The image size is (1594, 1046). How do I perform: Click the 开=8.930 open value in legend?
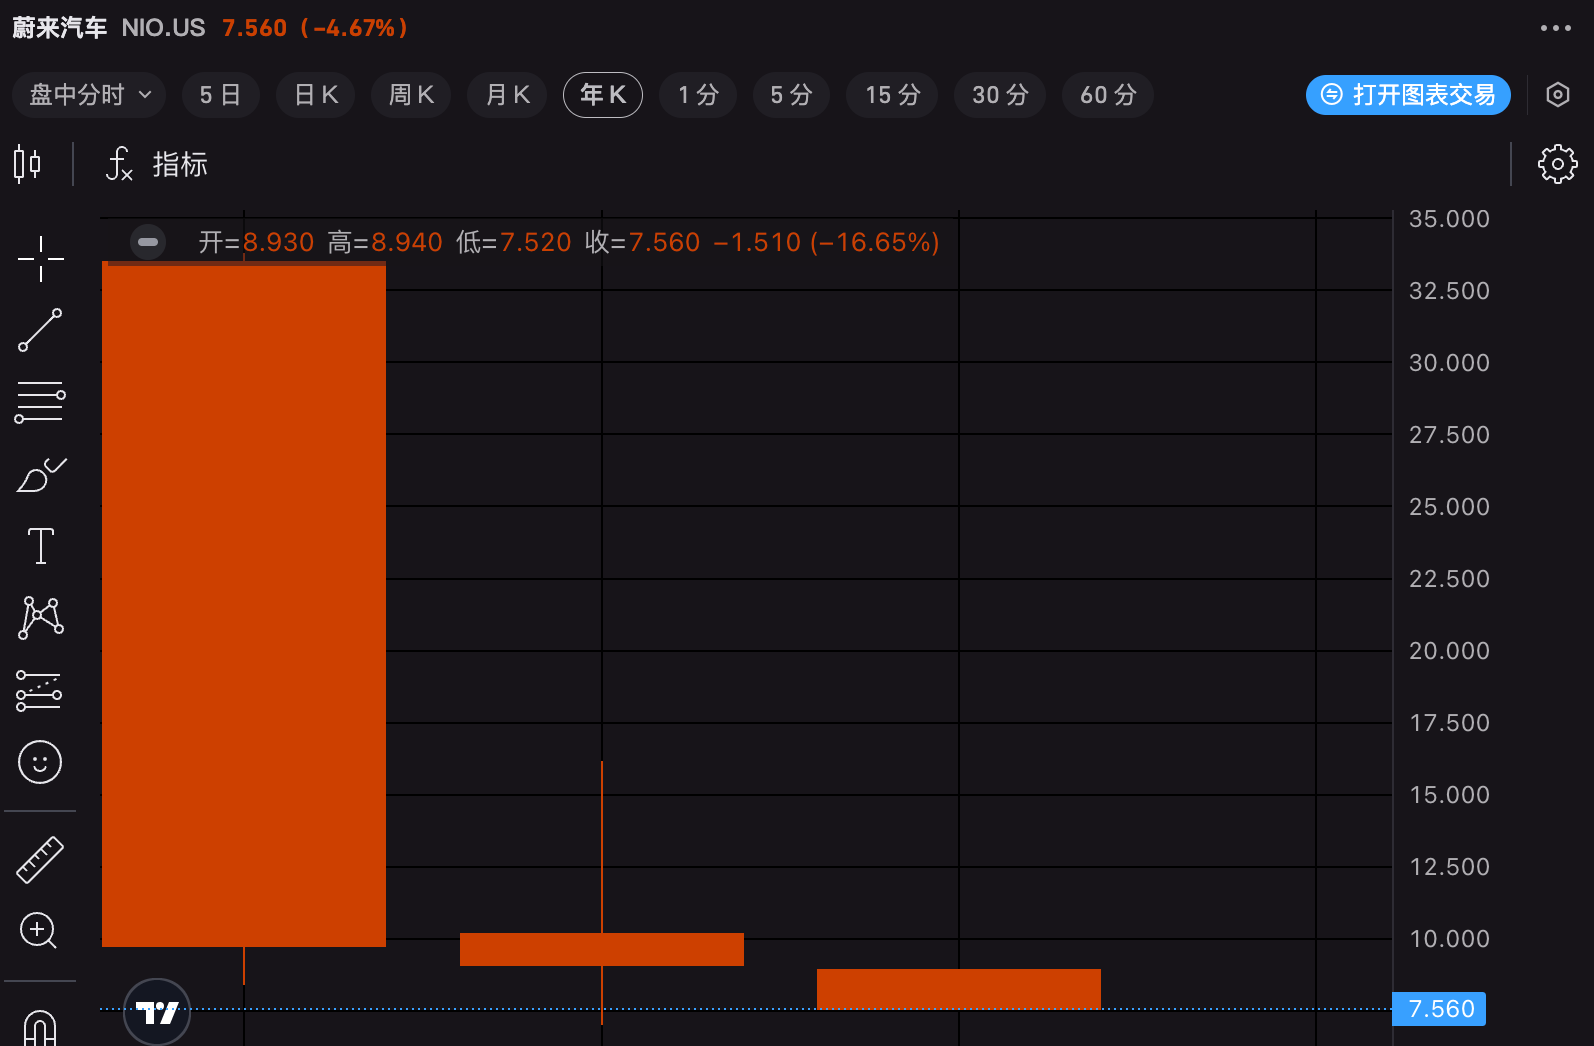256,242
